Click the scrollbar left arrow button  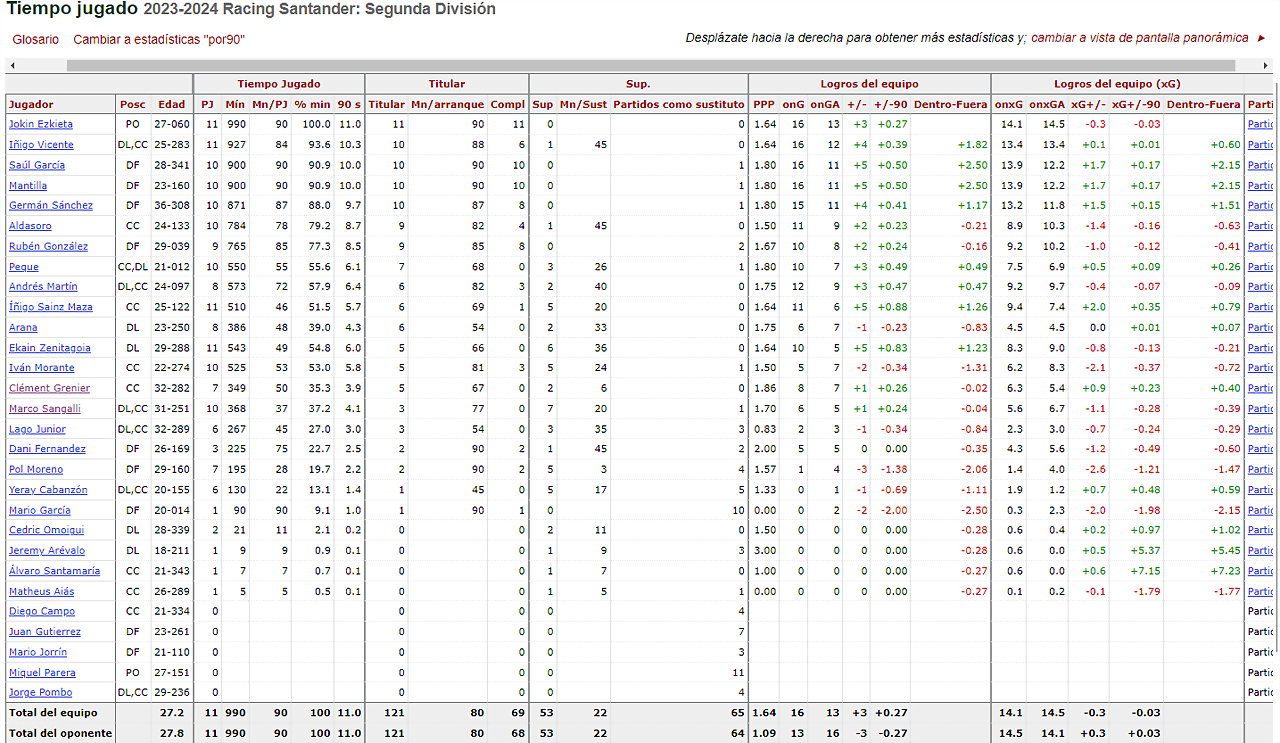coord(11,65)
